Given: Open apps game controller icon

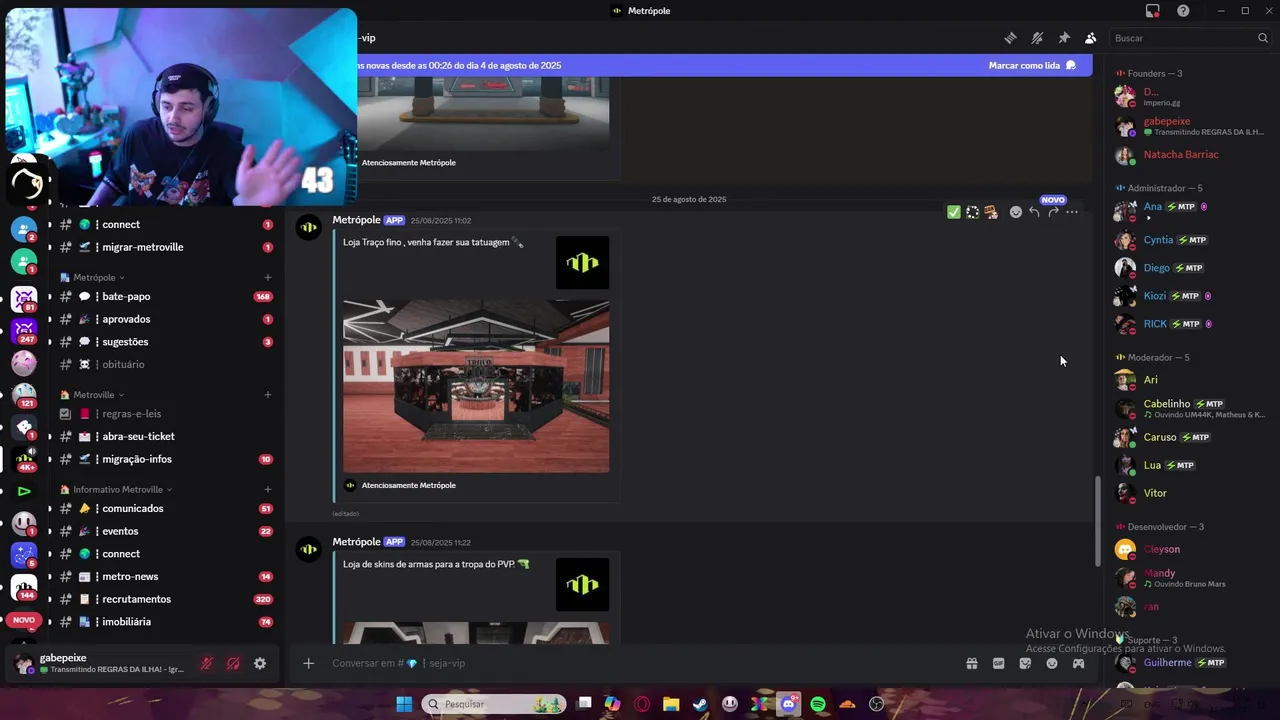Looking at the screenshot, I should (x=1078, y=663).
